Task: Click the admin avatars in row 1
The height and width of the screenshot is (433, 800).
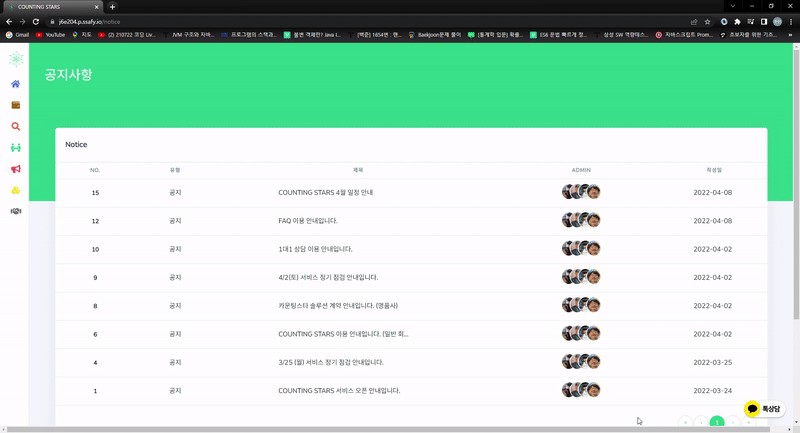Action: click(581, 390)
